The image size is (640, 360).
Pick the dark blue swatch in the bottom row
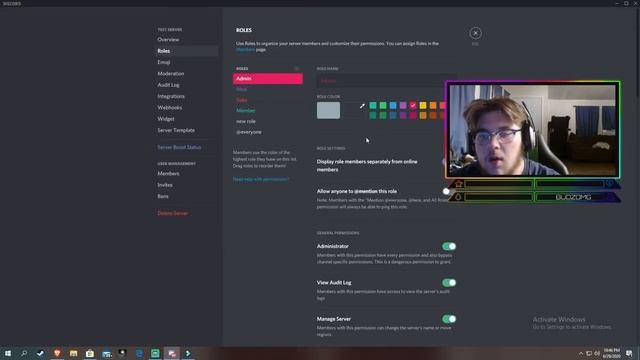[x=393, y=116]
